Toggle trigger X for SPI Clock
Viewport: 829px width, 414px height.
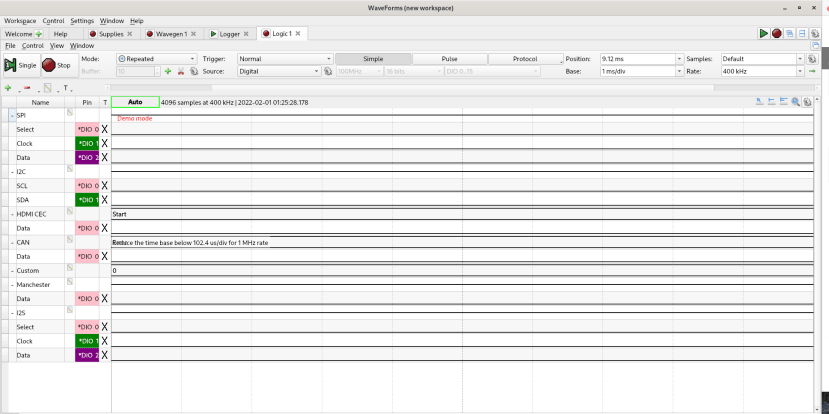(105, 143)
